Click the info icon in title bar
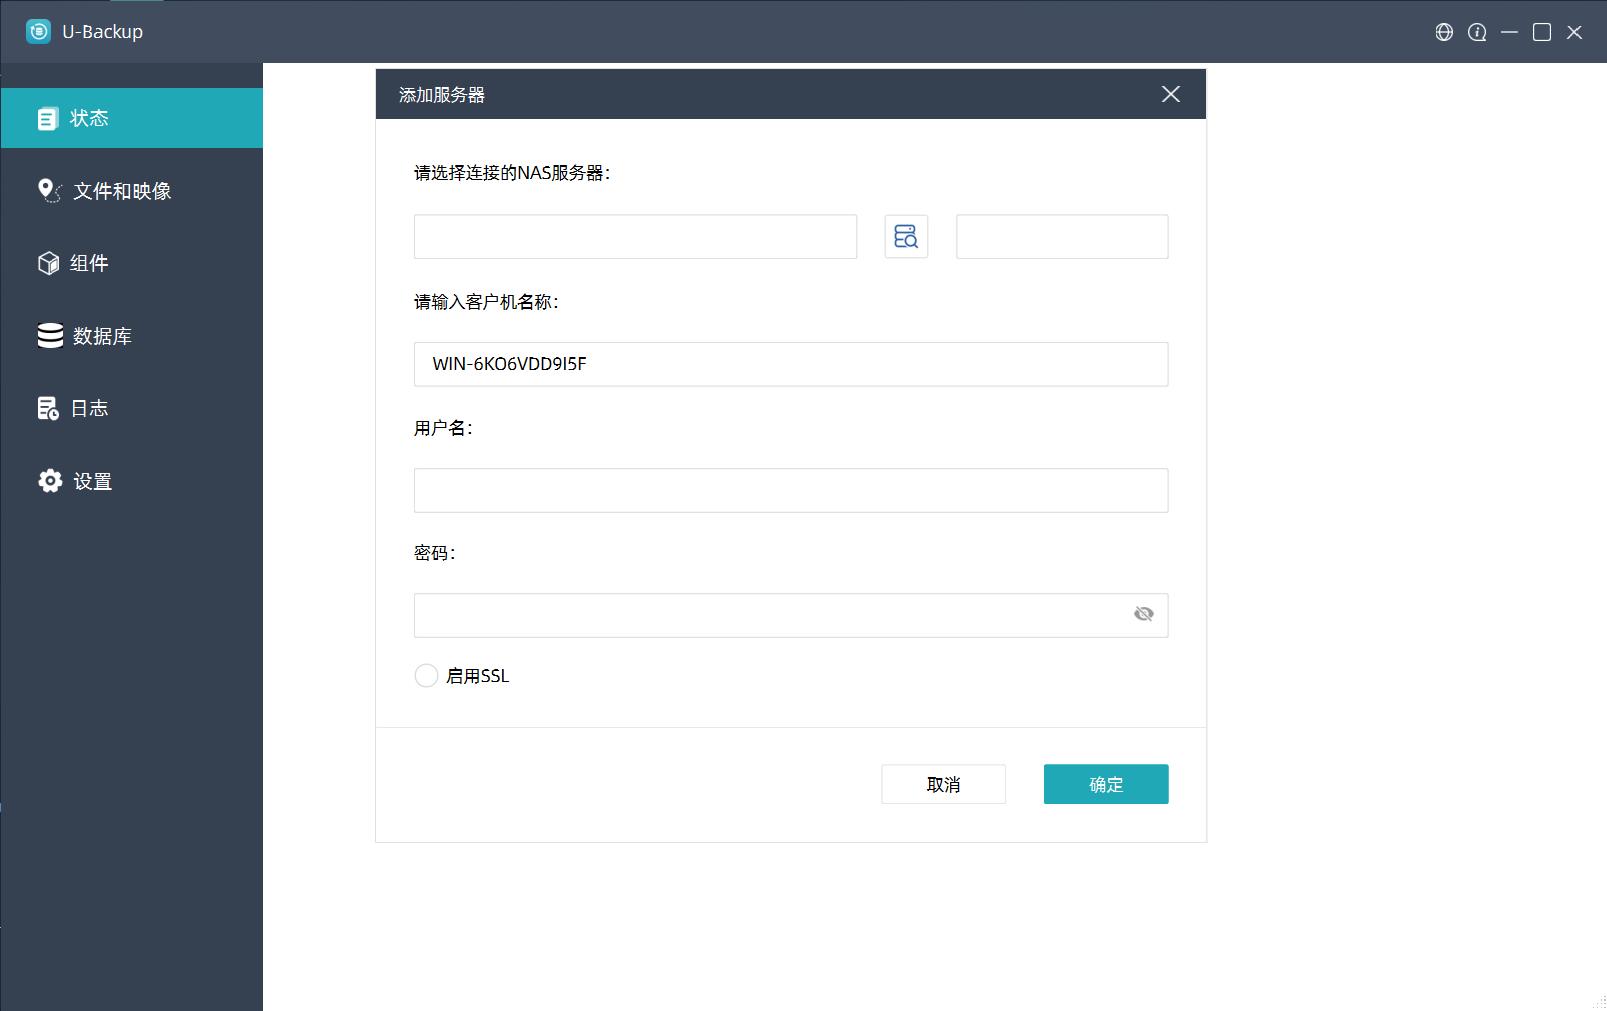 point(1477,32)
